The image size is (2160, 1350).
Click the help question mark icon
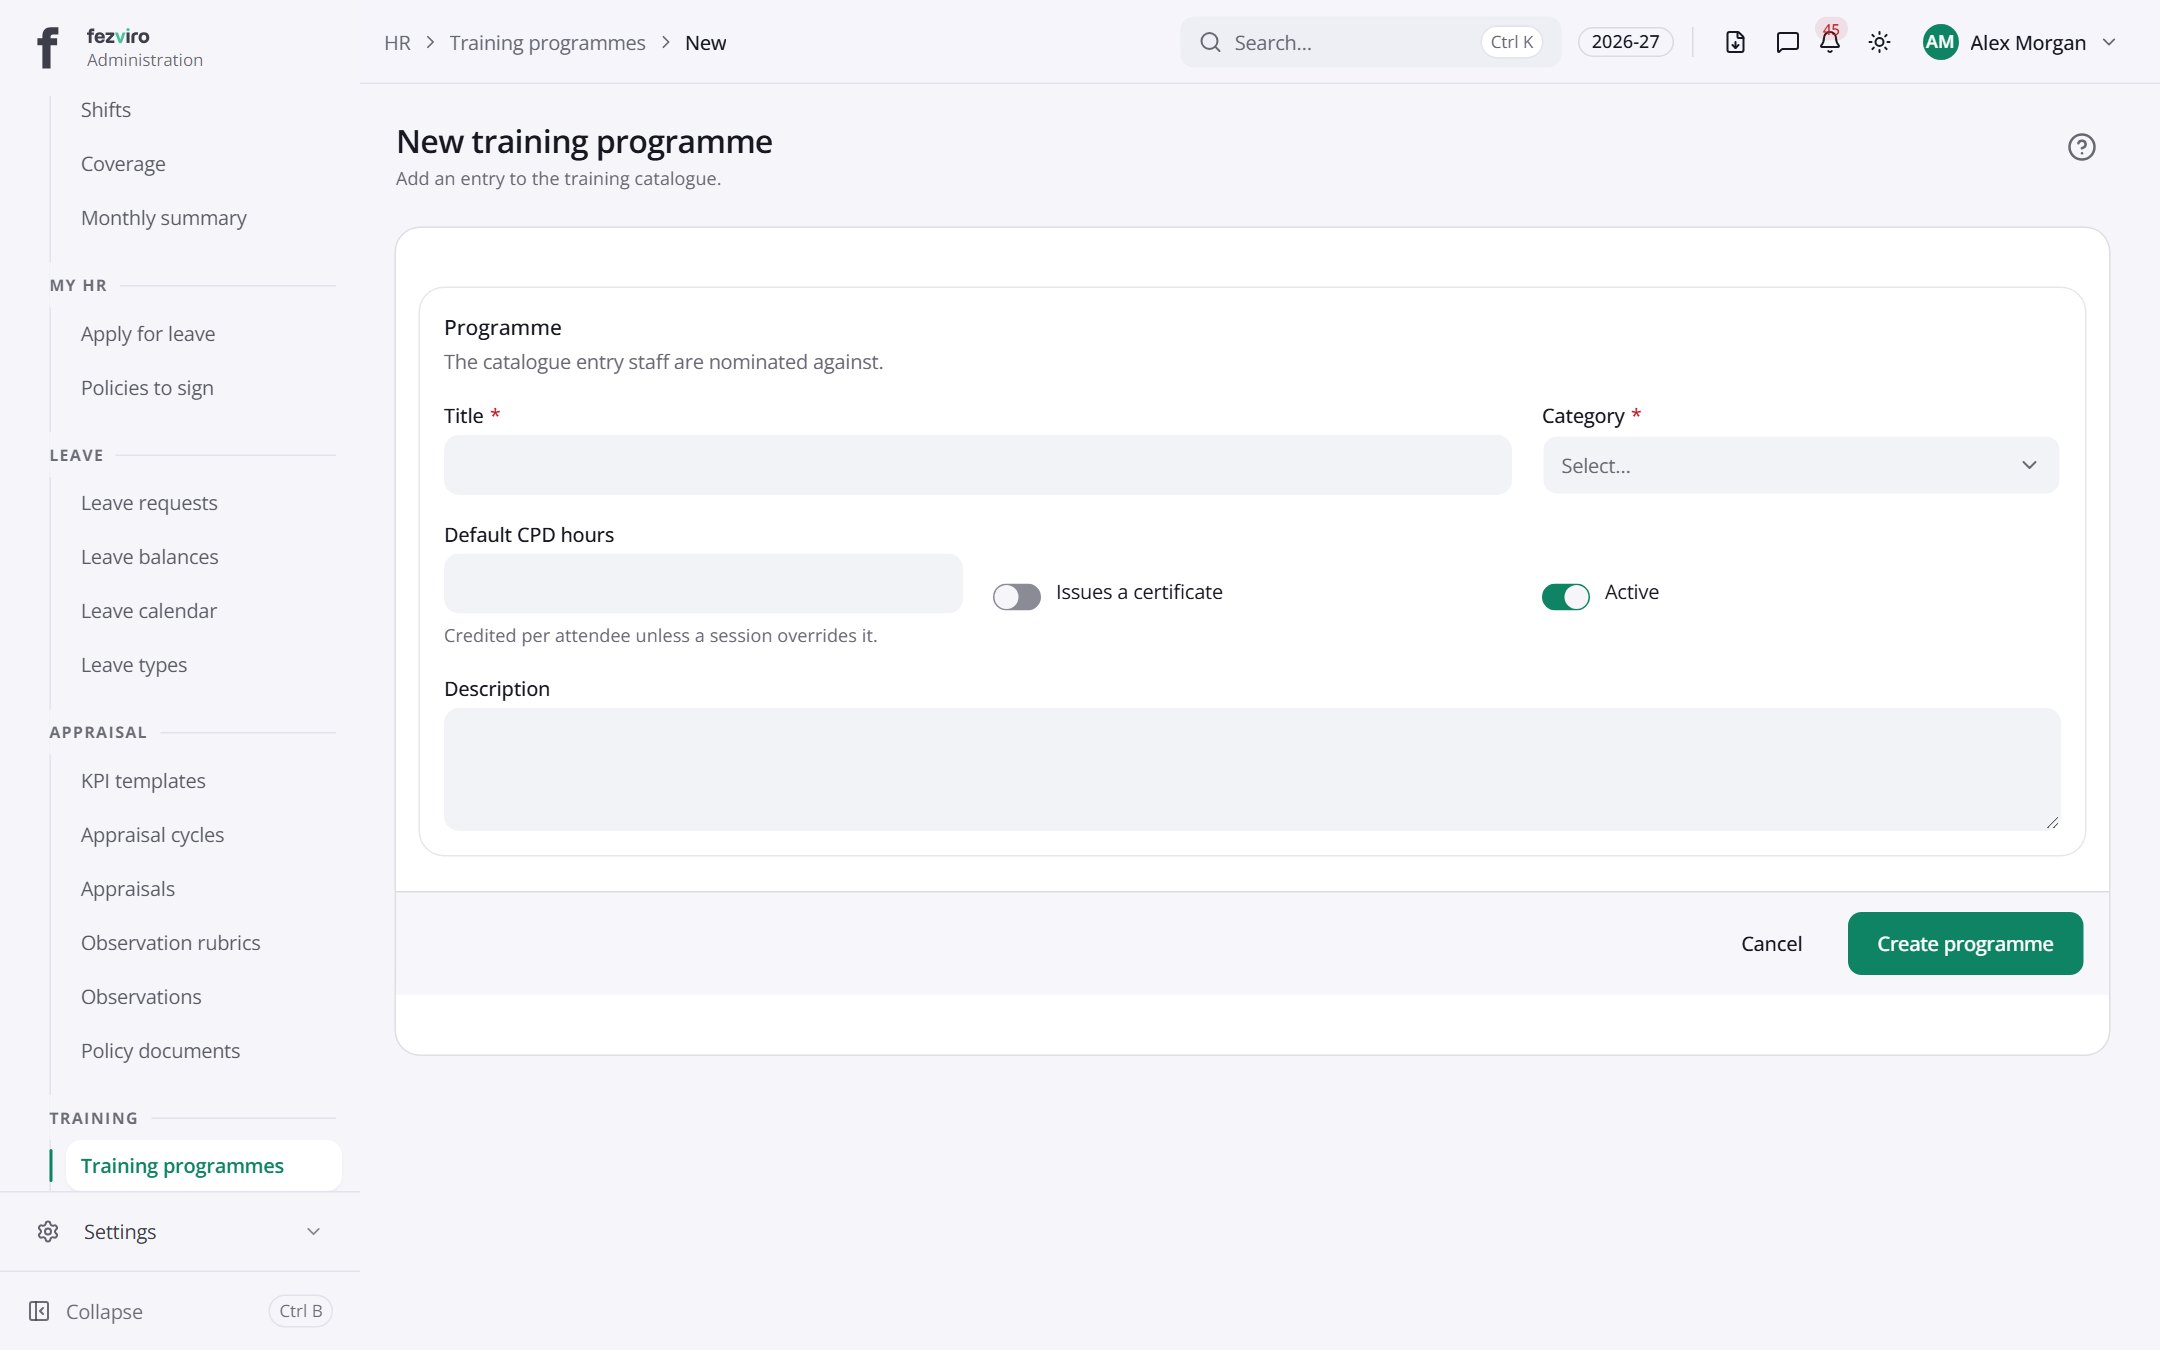2081,147
